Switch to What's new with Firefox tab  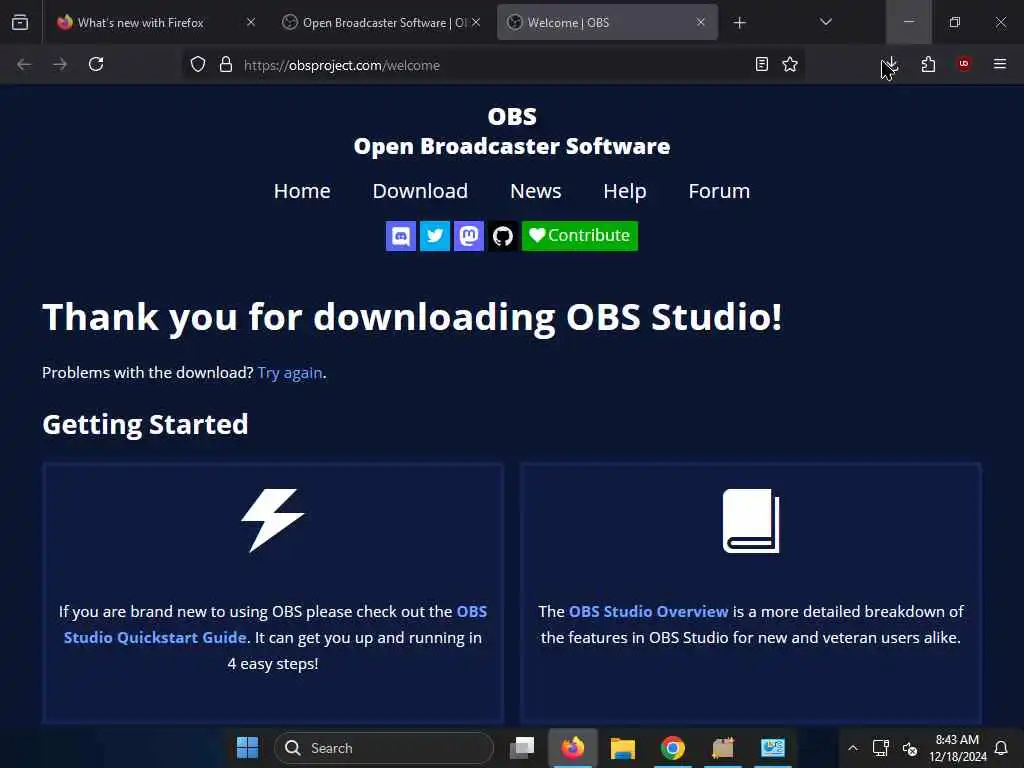156,22
